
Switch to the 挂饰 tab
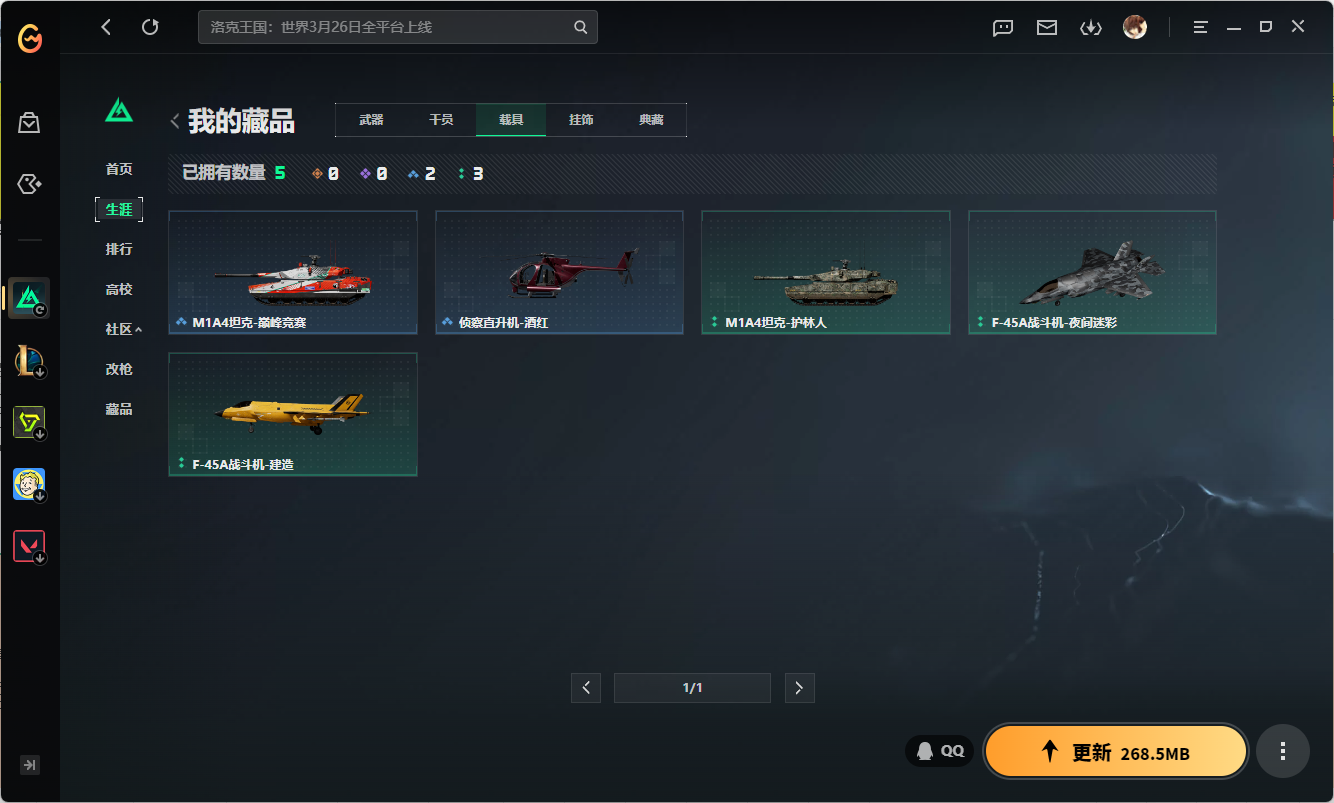(x=581, y=120)
